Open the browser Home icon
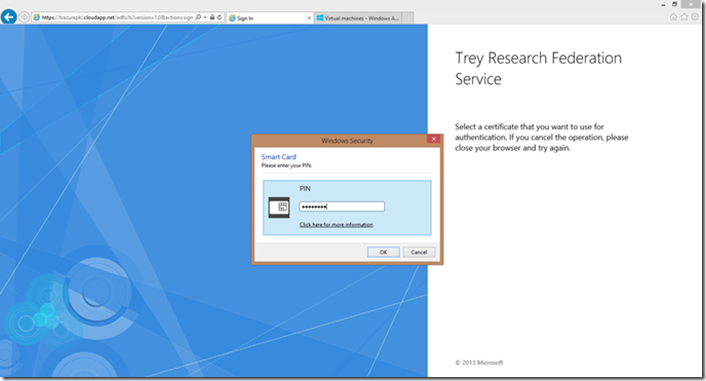 pos(673,17)
